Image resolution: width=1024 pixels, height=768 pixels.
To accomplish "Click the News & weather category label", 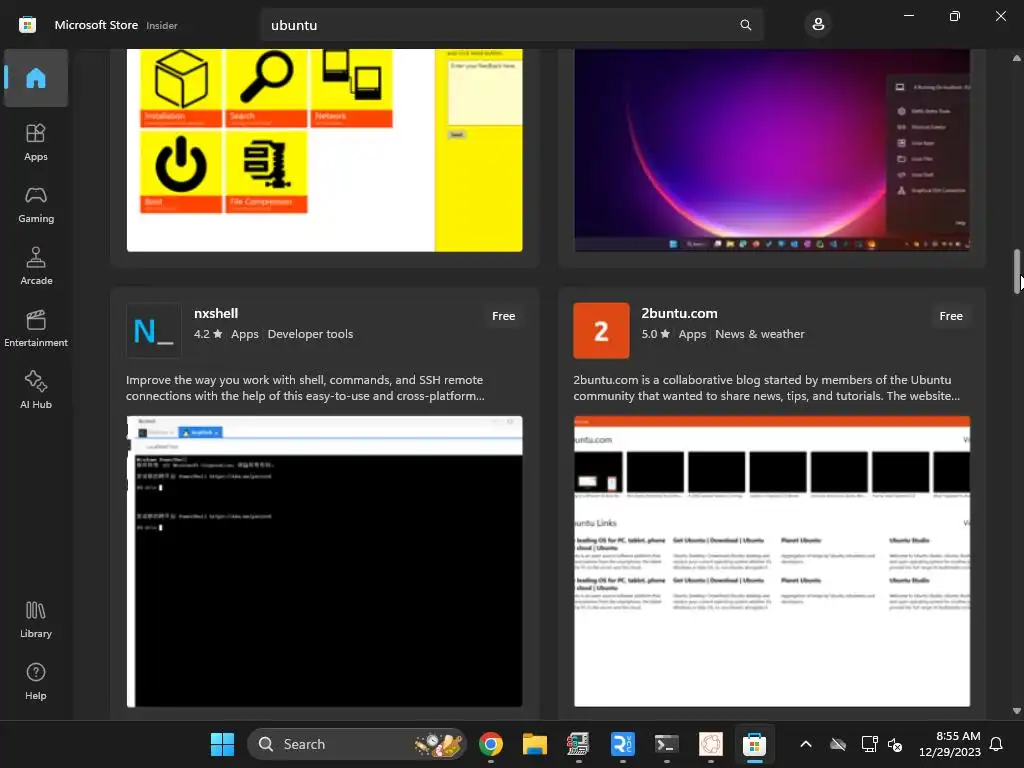I will point(760,334).
